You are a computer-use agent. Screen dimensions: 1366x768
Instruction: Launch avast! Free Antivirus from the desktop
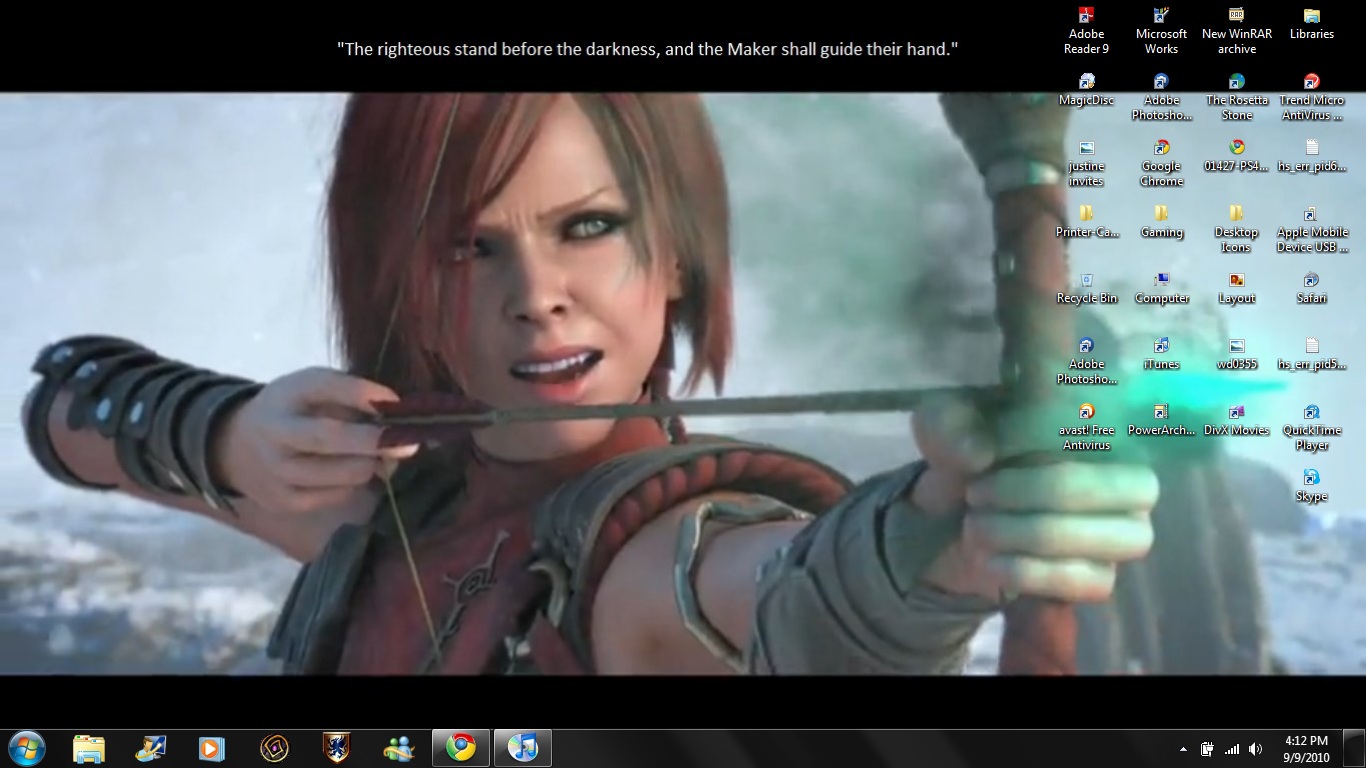point(1086,426)
